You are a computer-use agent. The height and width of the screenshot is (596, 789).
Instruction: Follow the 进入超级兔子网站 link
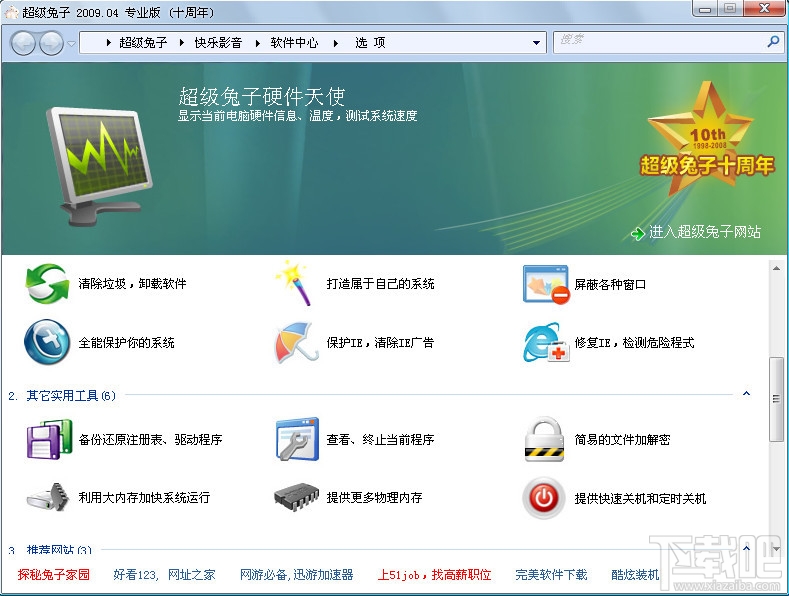click(x=704, y=232)
